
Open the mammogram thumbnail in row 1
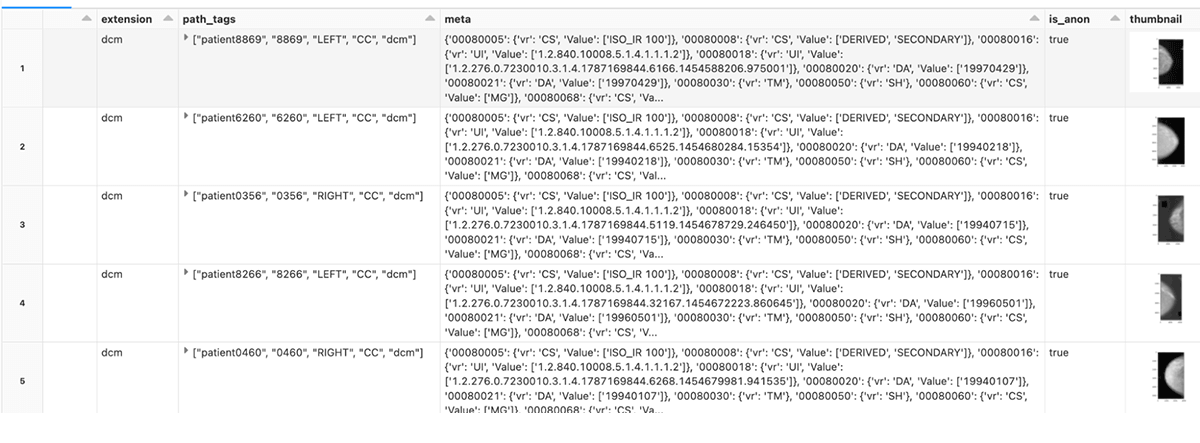pyautogui.click(x=1163, y=62)
